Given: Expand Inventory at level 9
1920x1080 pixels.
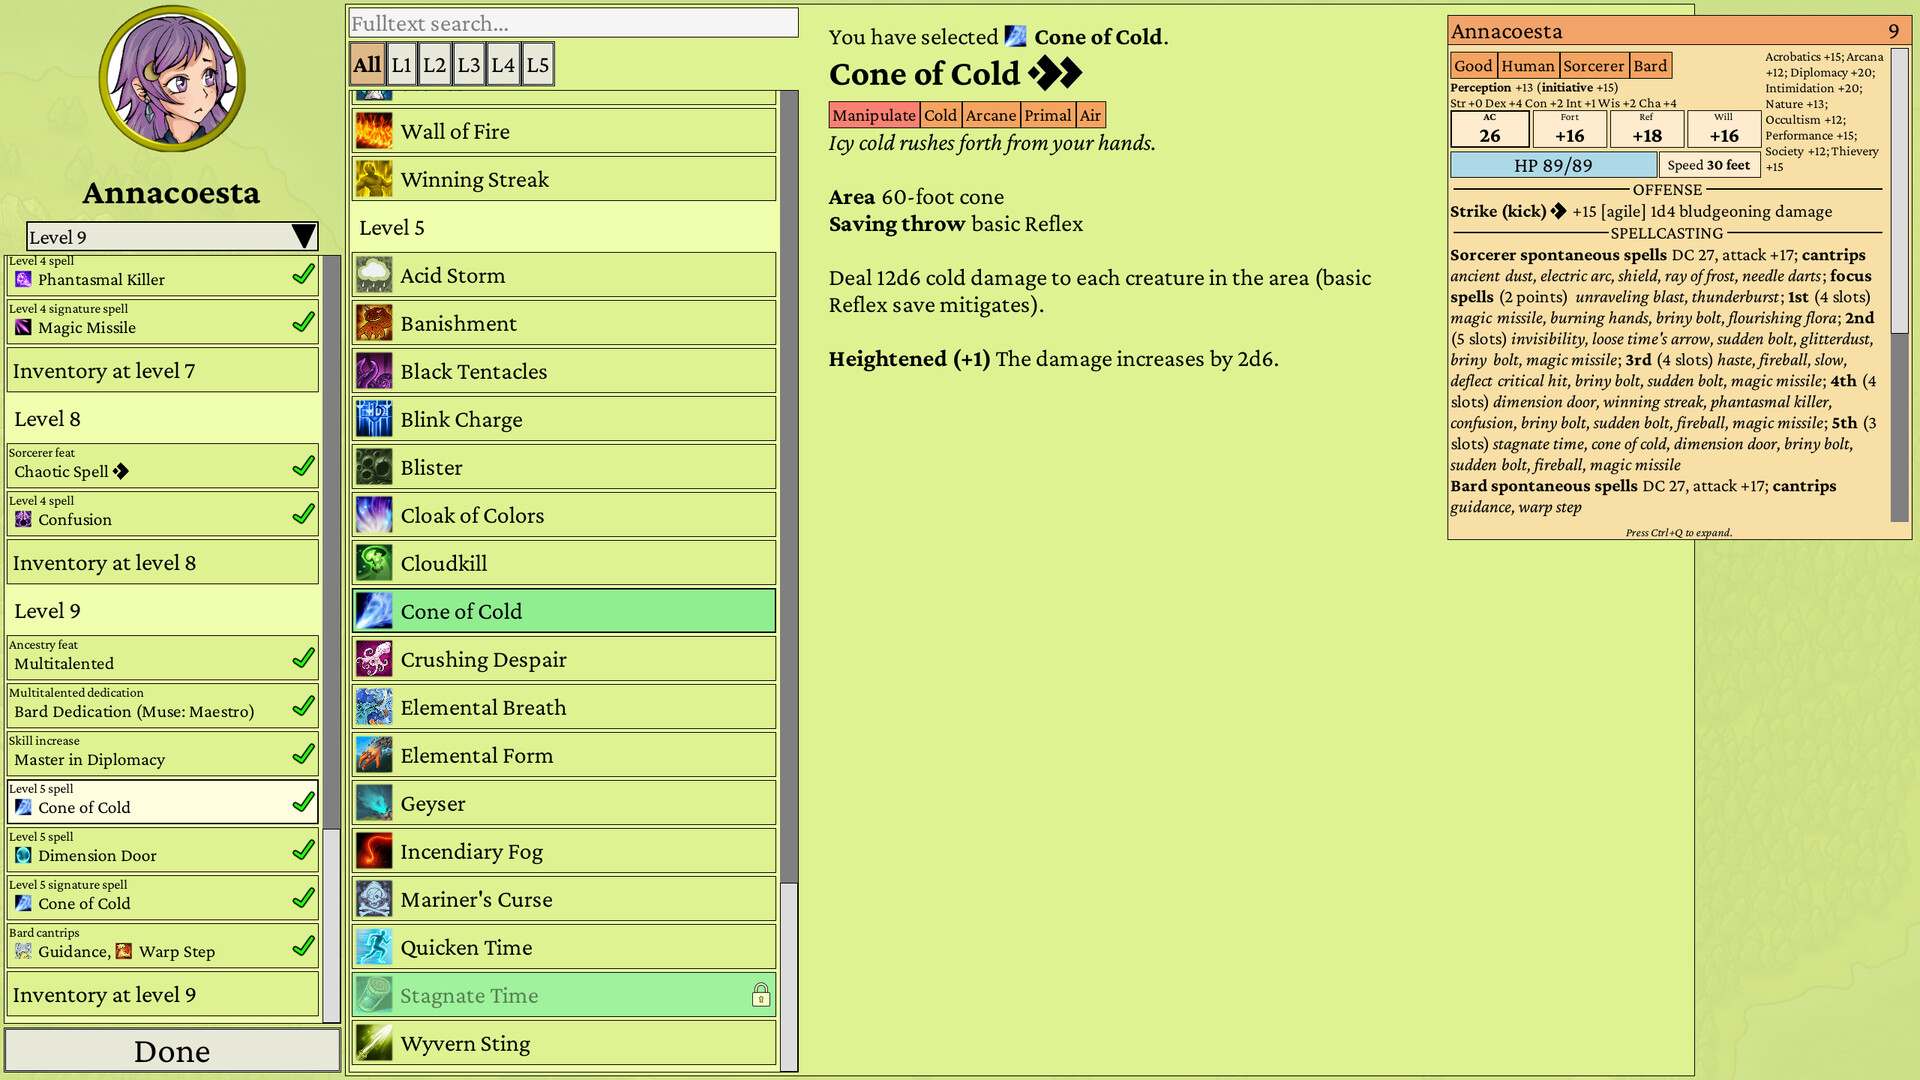Looking at the screenshot, I should [x=163, y=994].
